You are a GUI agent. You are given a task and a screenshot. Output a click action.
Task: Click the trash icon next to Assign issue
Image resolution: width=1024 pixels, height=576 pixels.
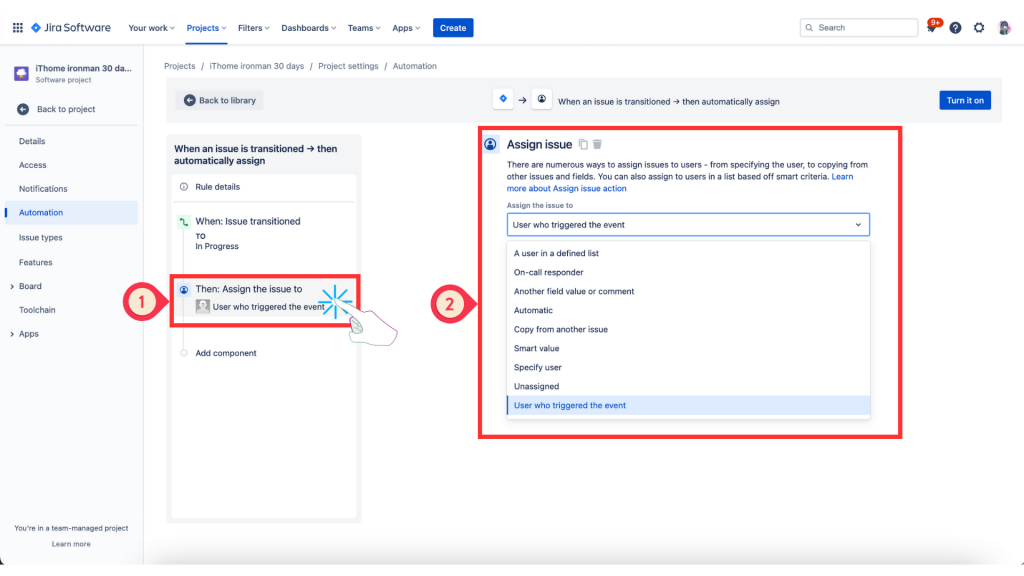(597, 144)
